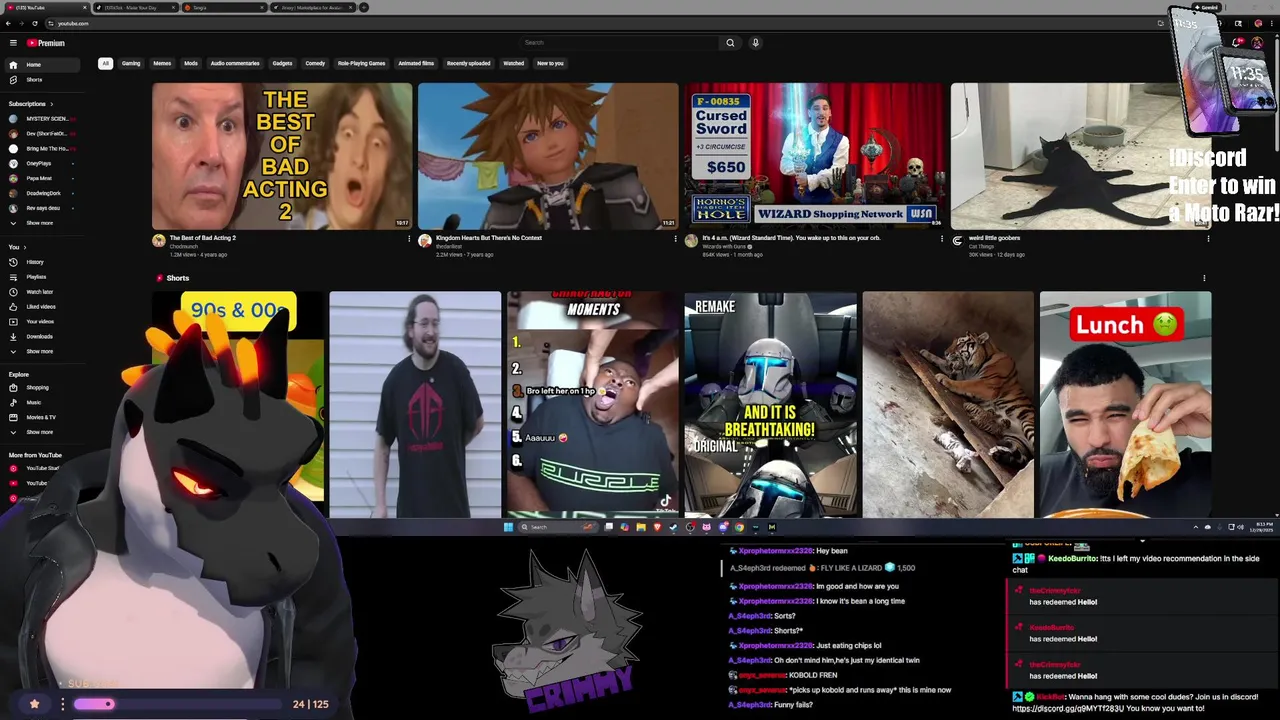
Task: Play Wizard Shopping Network video thumbnail
Action: [x=814, y=156]
